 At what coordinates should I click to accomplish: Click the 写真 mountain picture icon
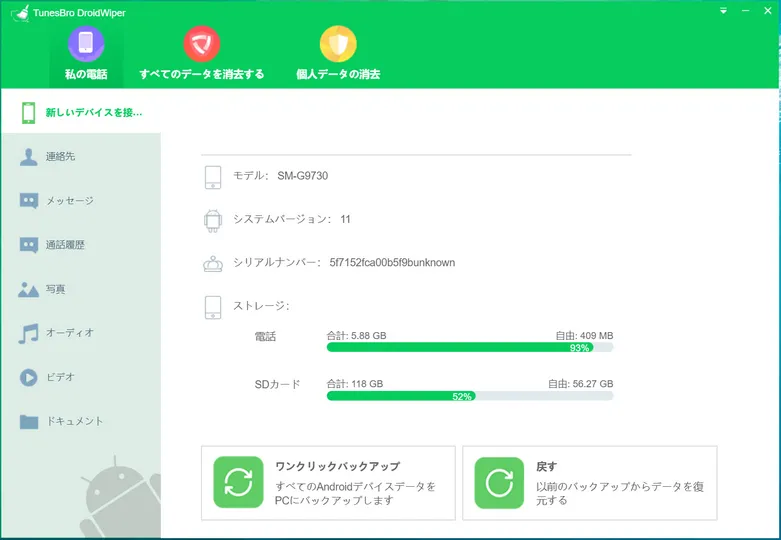28,289
